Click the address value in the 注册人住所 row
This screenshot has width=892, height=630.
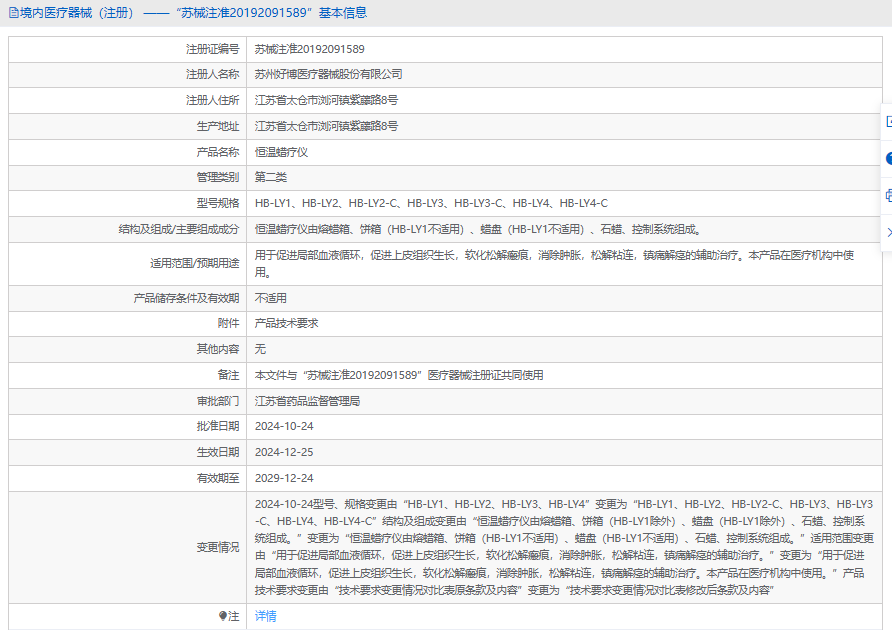tap(326, 100)
